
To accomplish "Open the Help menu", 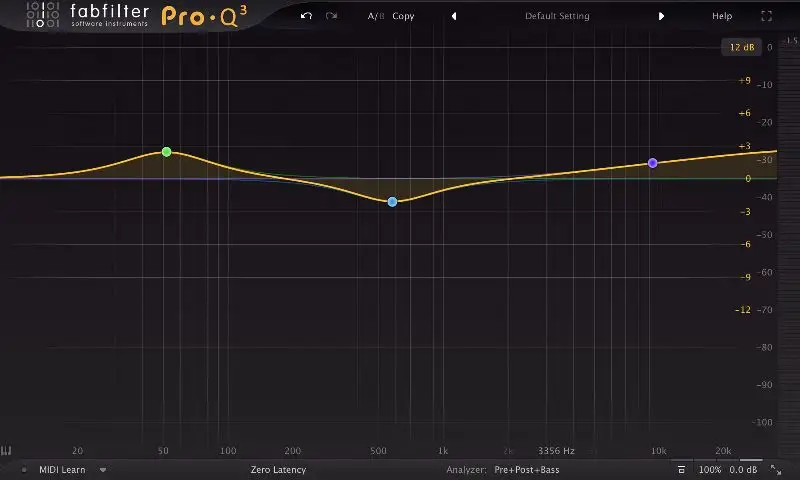I will click(x=721, y=16).
